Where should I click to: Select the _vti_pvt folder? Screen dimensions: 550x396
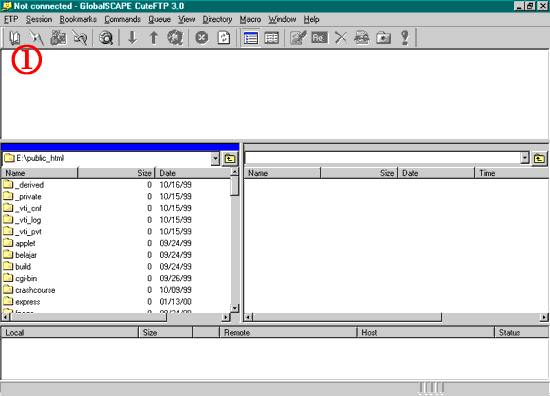(x=22, y=231)
